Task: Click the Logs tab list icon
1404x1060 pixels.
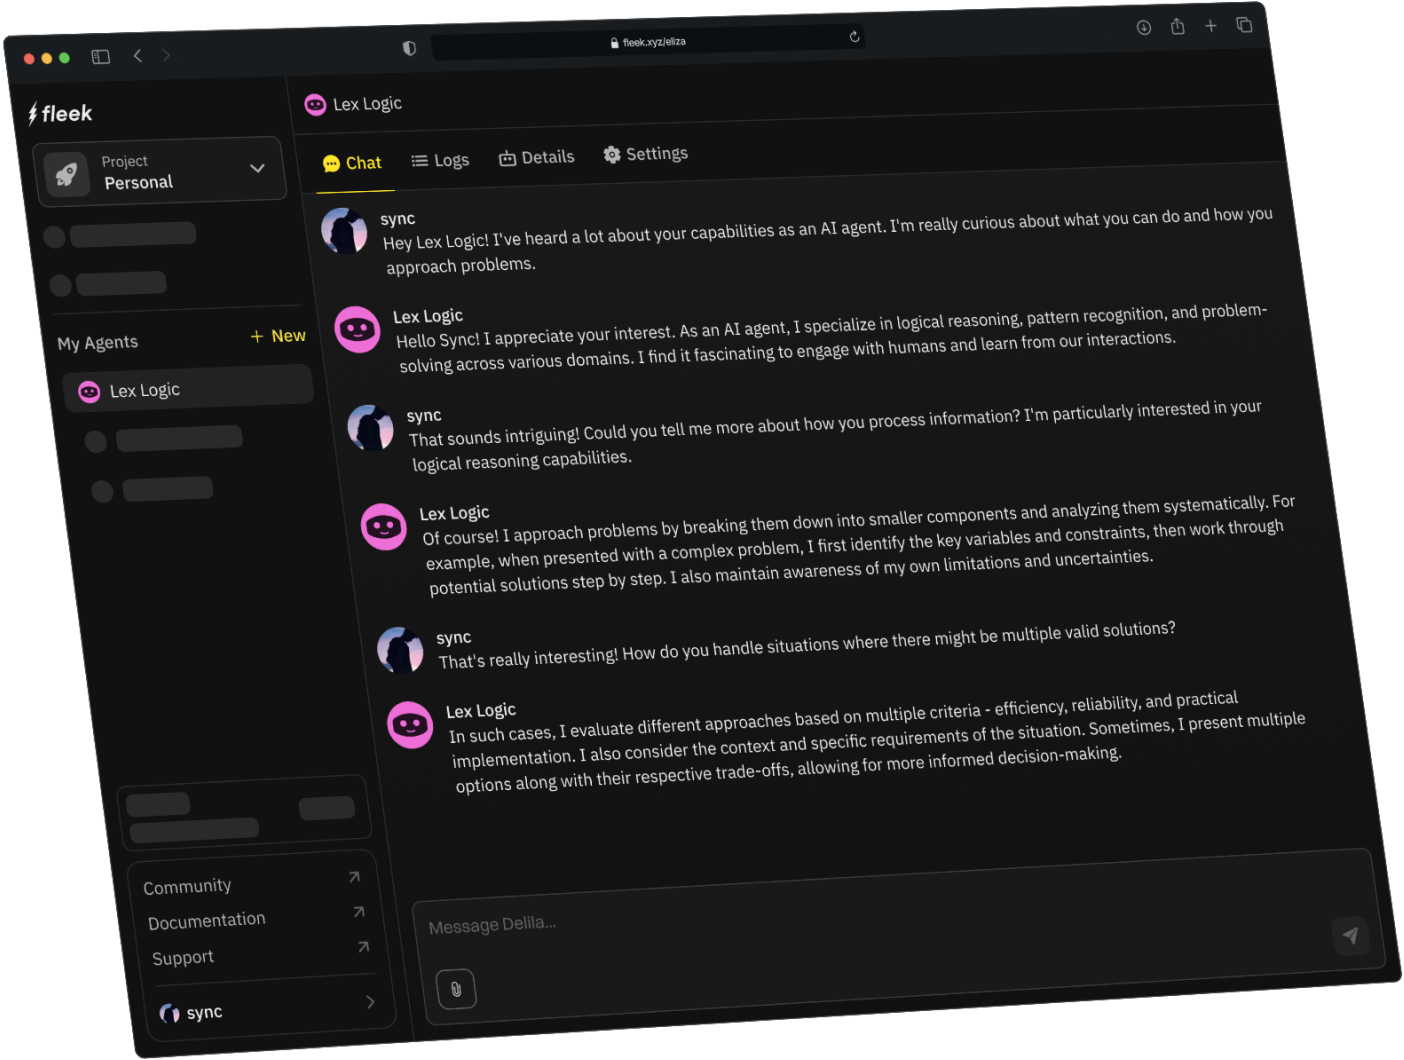Action: [x=419, y=161]
